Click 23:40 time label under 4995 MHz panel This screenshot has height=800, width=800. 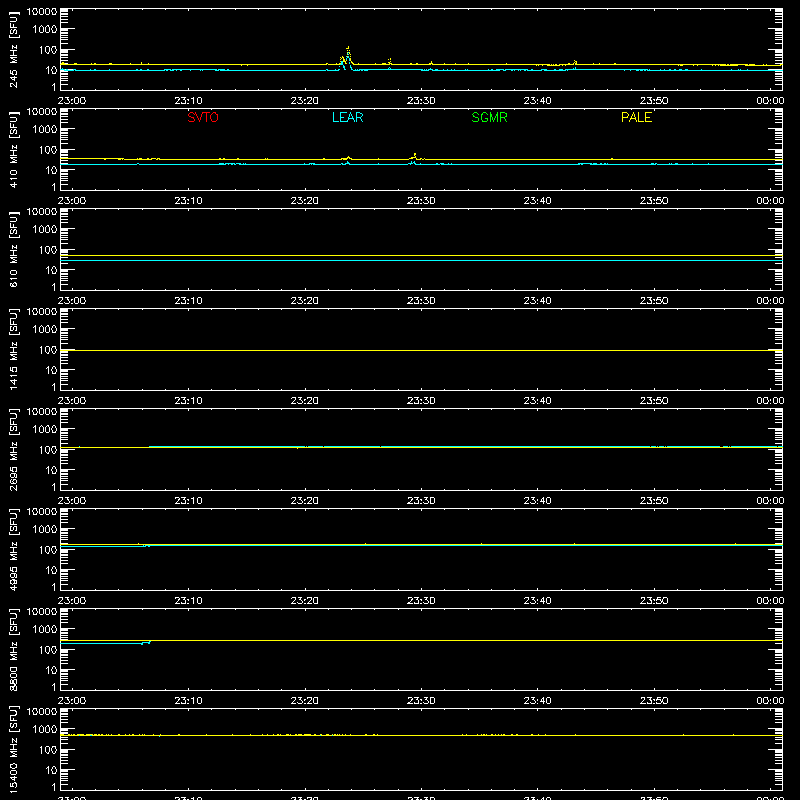(x=537, y=601)
